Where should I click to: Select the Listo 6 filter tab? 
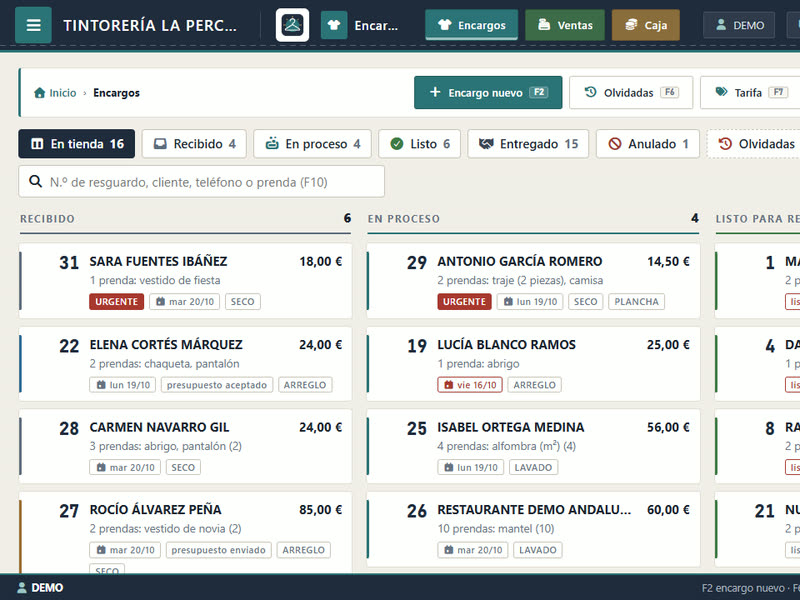419,144
